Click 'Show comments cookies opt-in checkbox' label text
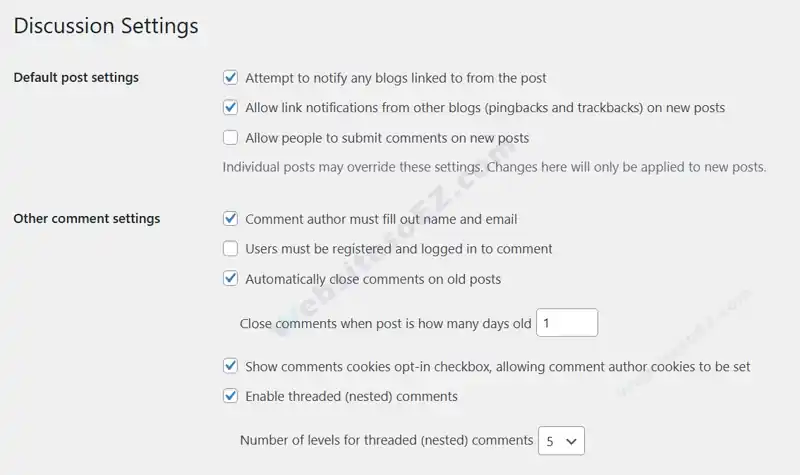The height and width of the screenshot is (475, 800). 497,367
